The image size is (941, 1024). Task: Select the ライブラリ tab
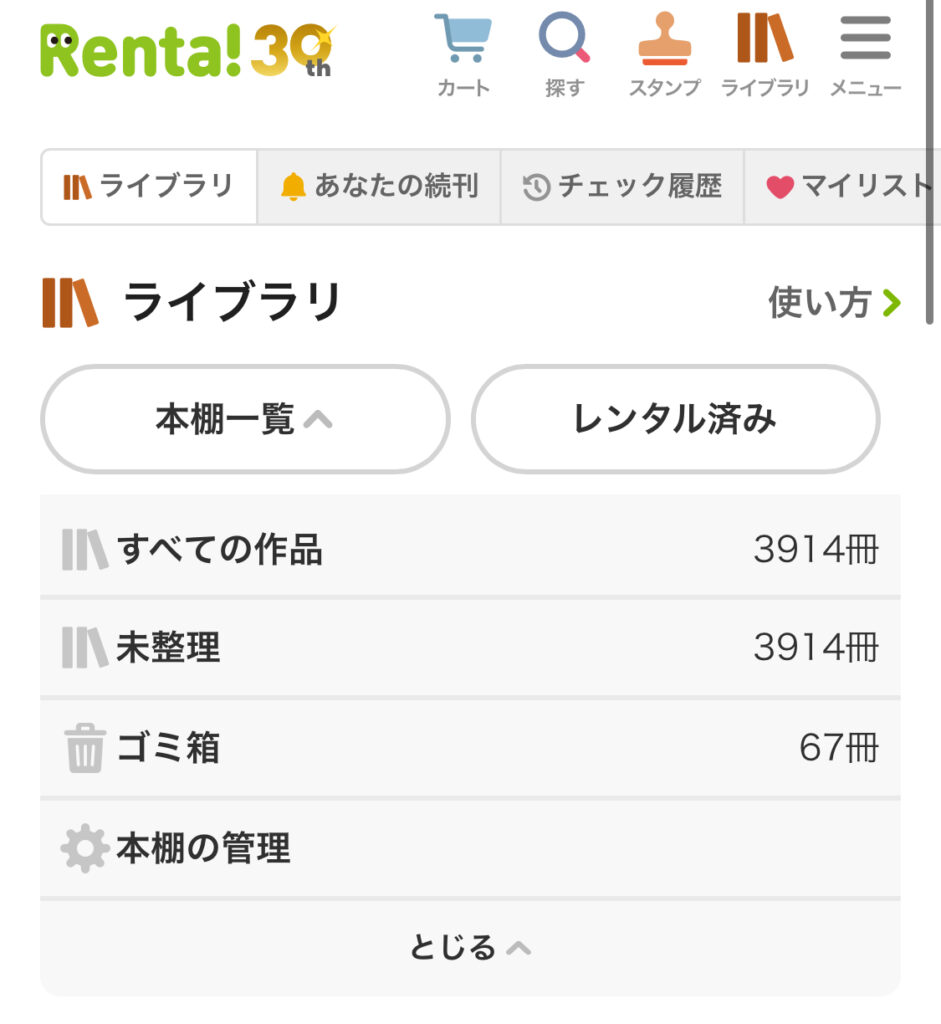click(x=149, y=187)
